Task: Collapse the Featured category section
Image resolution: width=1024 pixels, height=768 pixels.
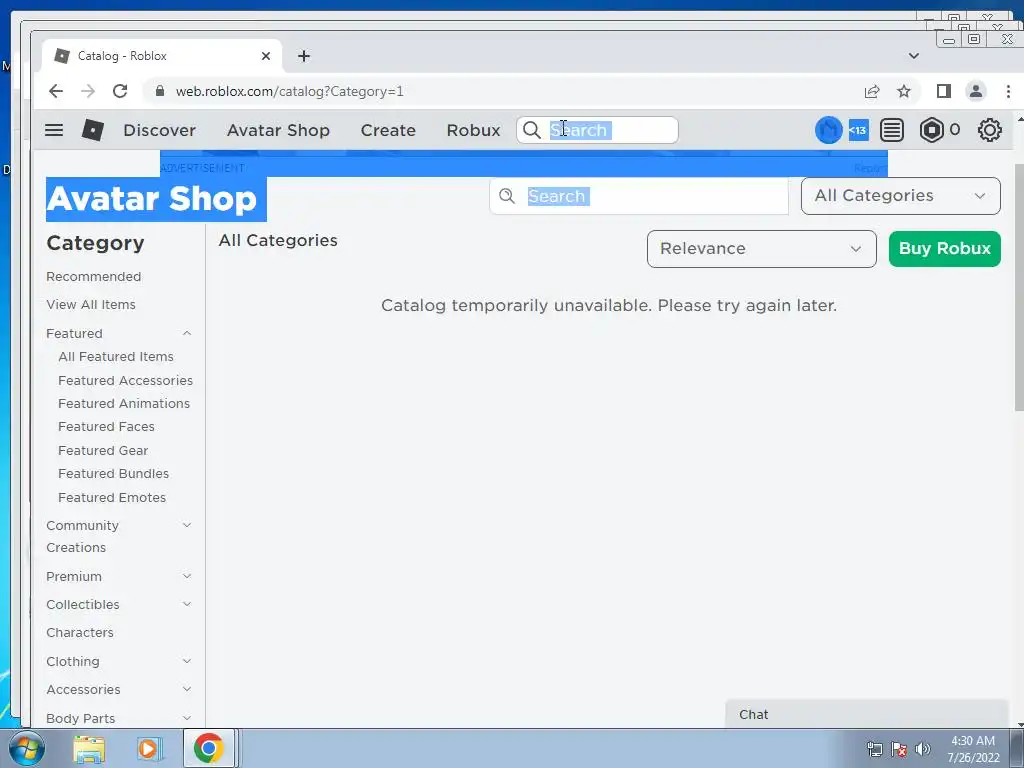Action: point(187,334)
